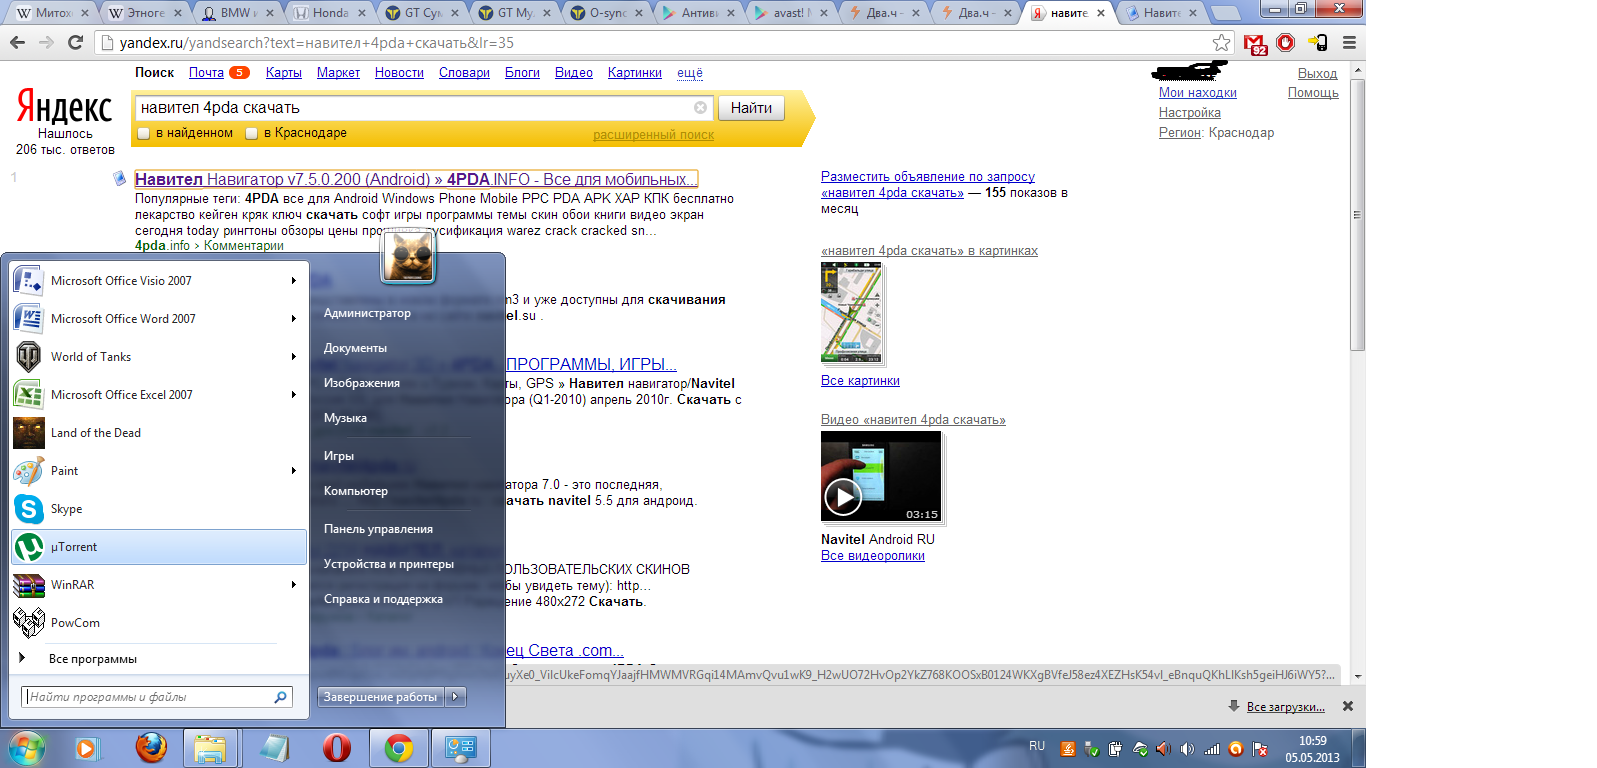Go to Yandex "Картинки" link
This screenshot has height=768, width=1597.
(635, 73)
